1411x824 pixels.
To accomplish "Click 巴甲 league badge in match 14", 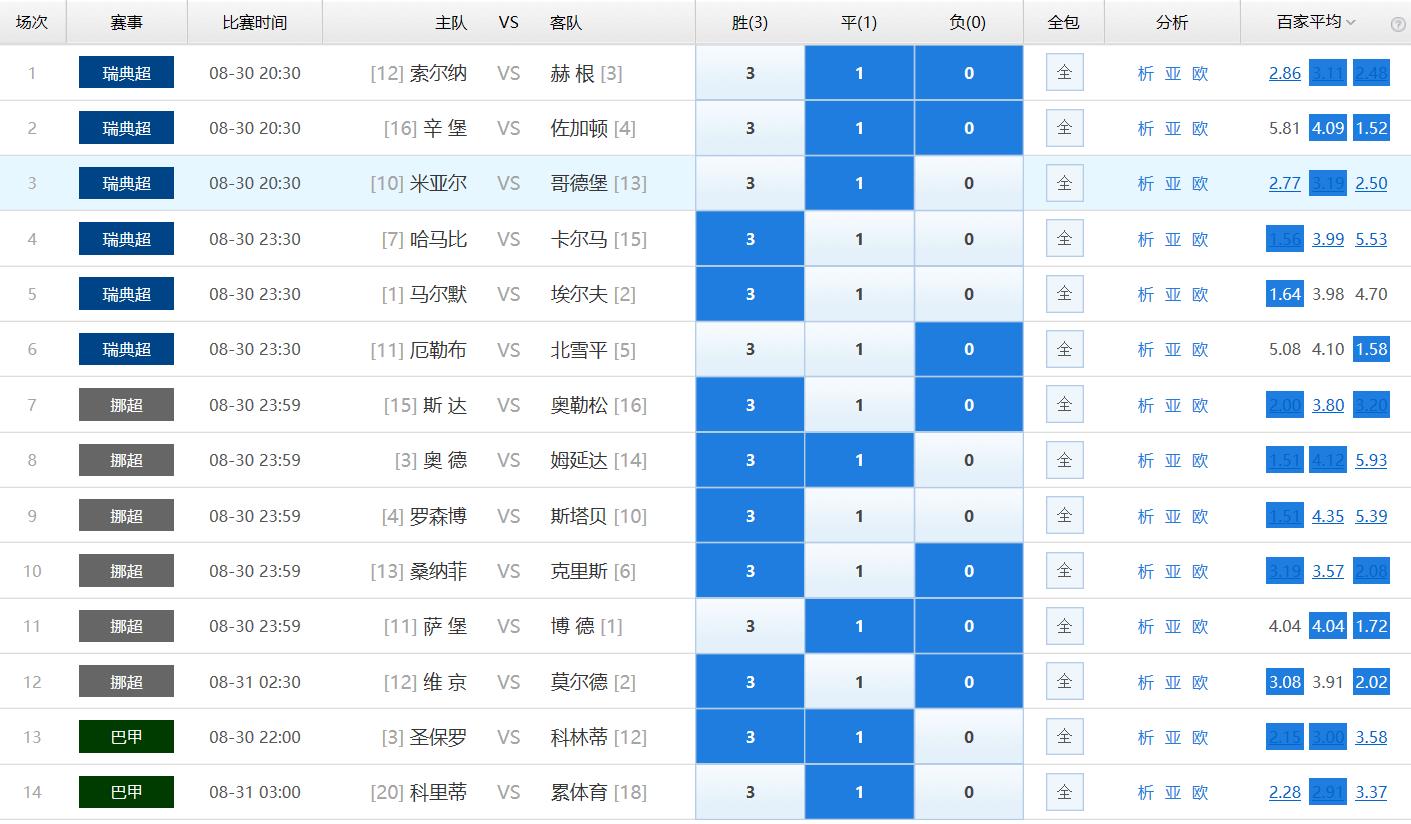I will click(126, 792).
